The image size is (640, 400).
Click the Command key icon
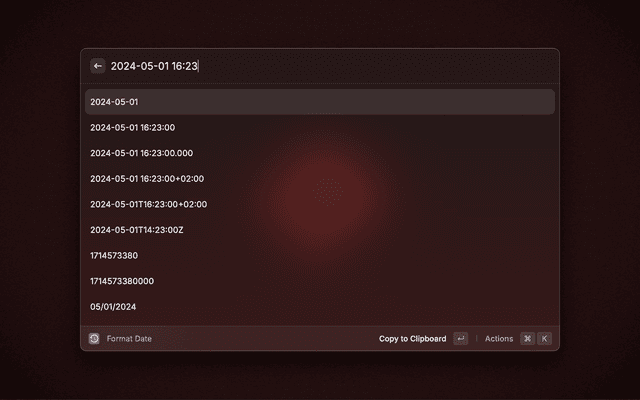pos(527,338)
